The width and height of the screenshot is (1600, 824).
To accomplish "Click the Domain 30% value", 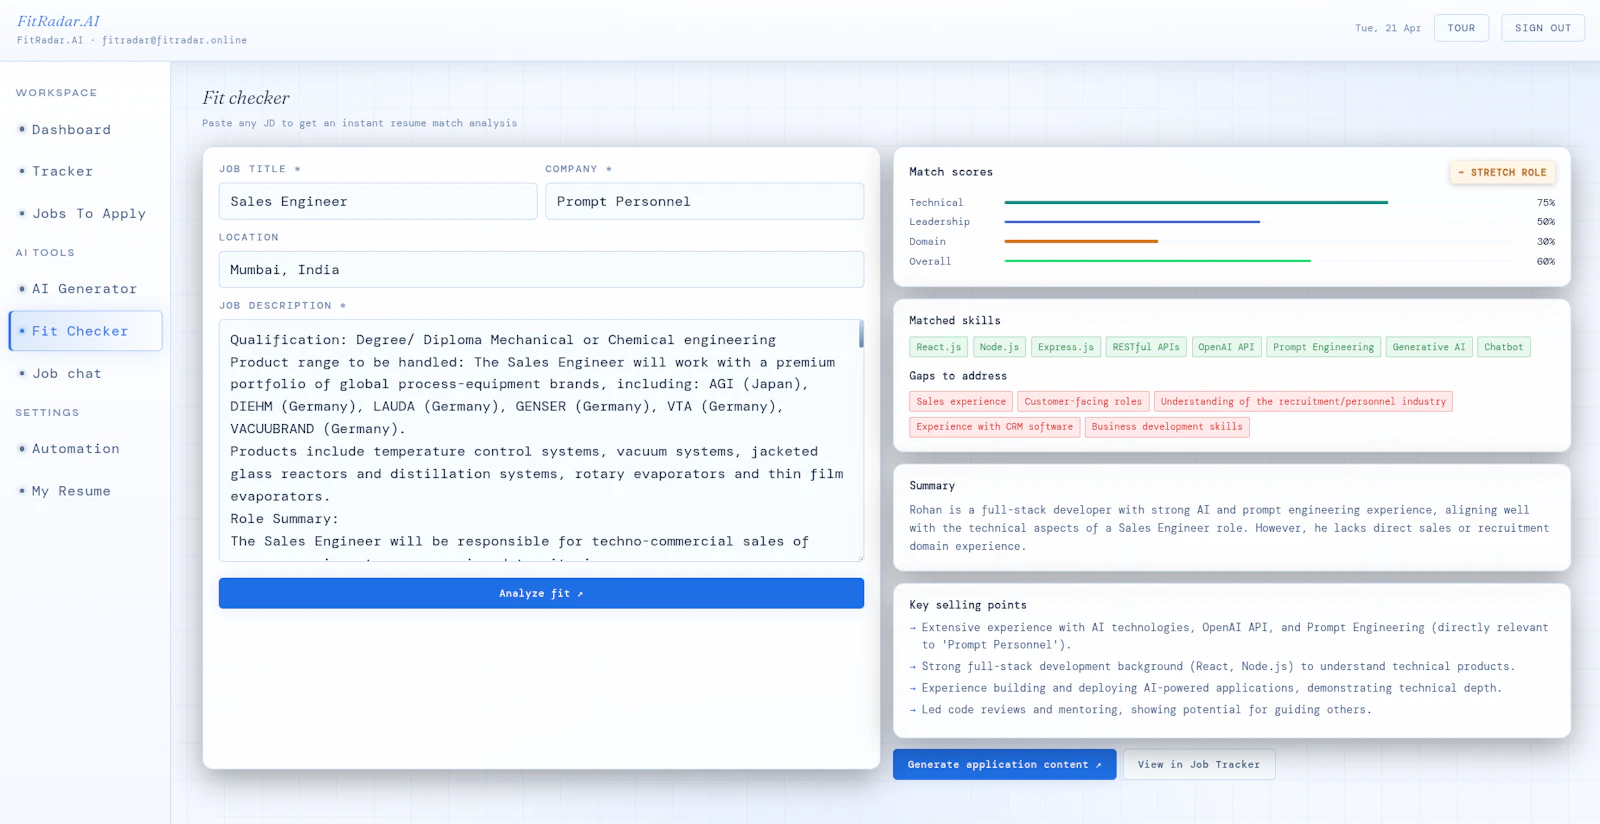I will (1546, 242).
